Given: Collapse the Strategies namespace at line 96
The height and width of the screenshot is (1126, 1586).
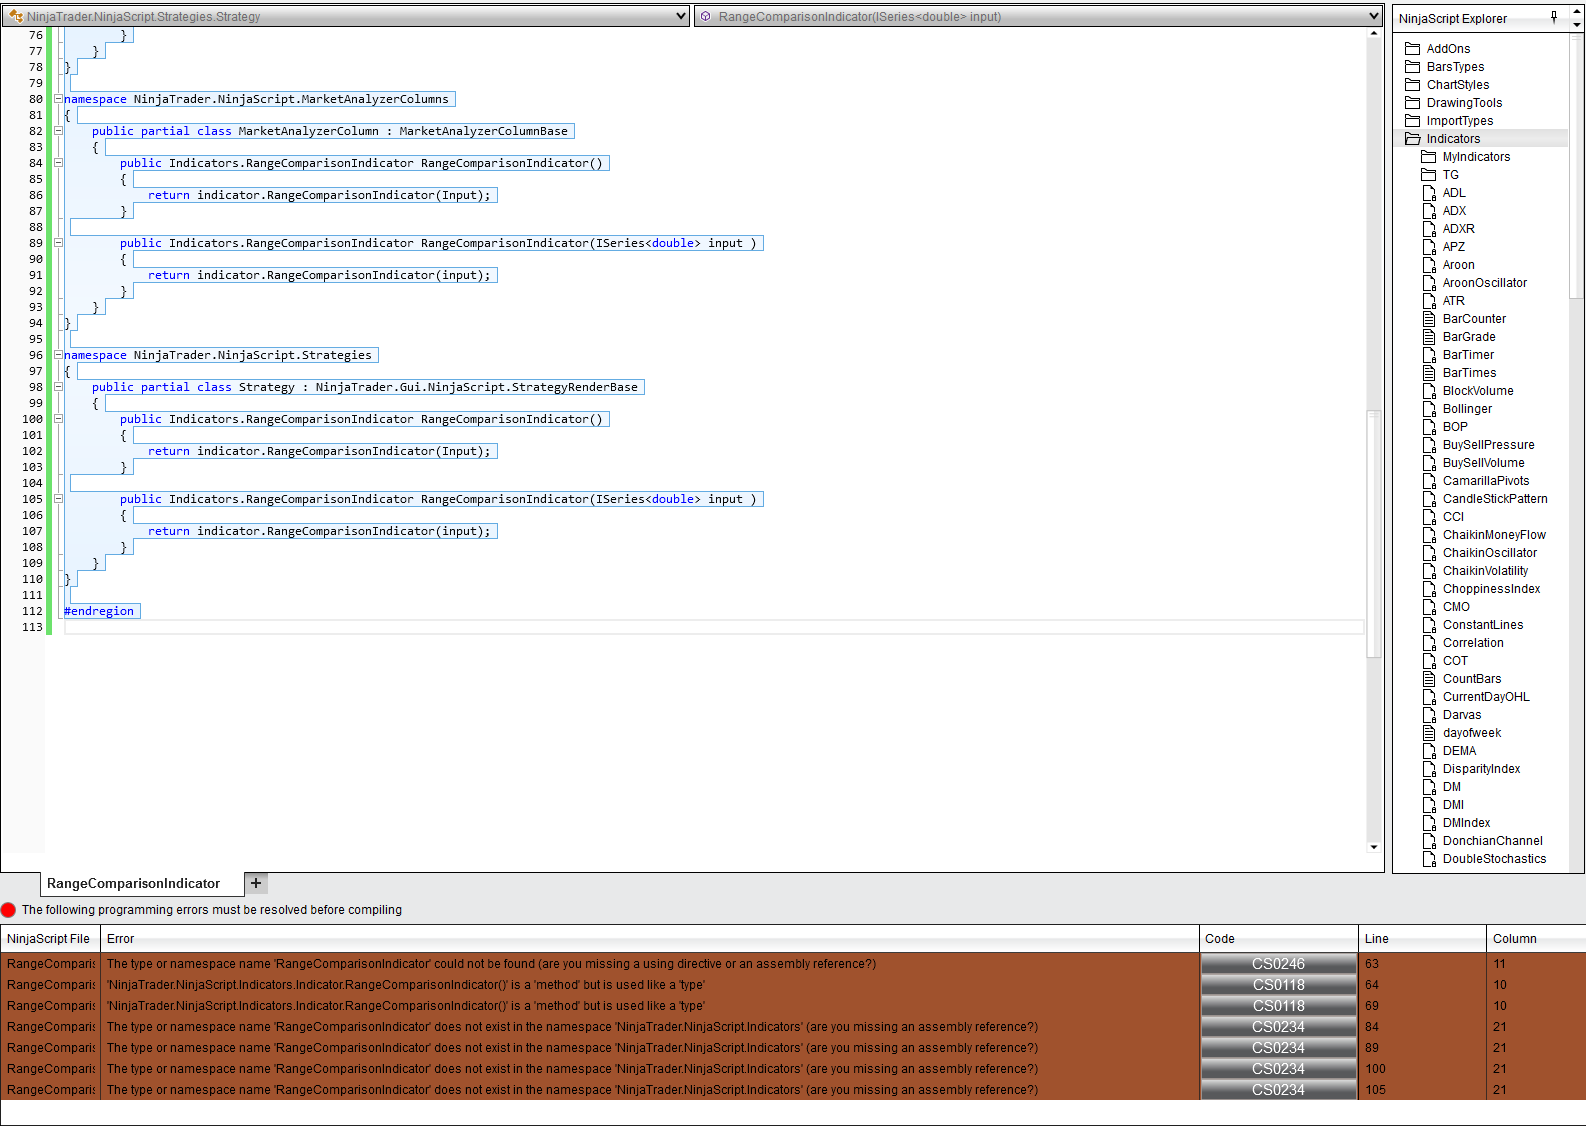Looking at the screenshot, I should 58,355.
